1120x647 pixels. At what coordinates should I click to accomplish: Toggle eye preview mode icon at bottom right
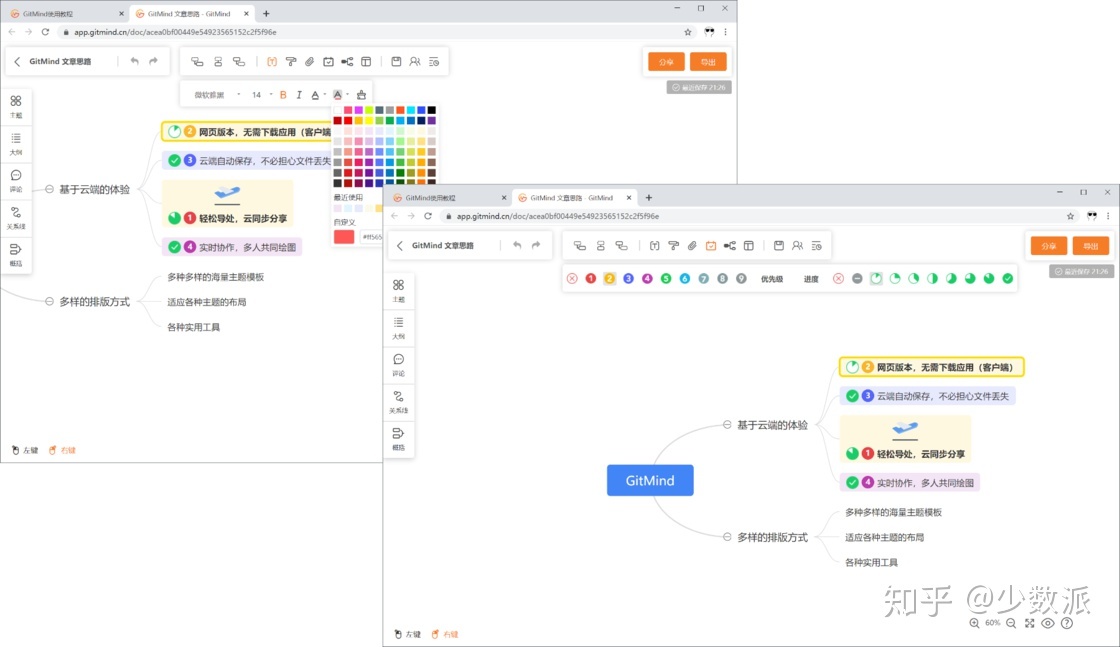coord(1048,623)
